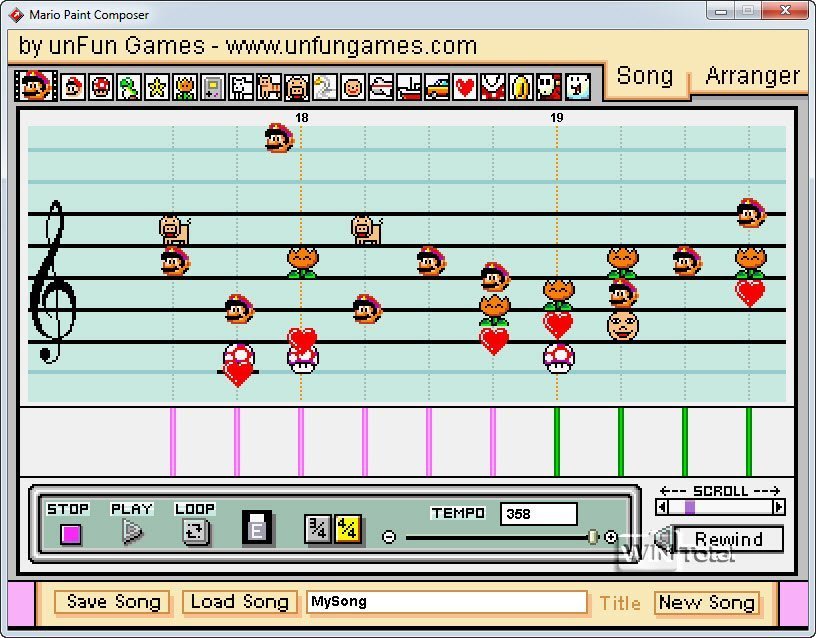The image size is (816, 638).
Task: Click the measure 19 marker number
Action: [x=557, y=118]
